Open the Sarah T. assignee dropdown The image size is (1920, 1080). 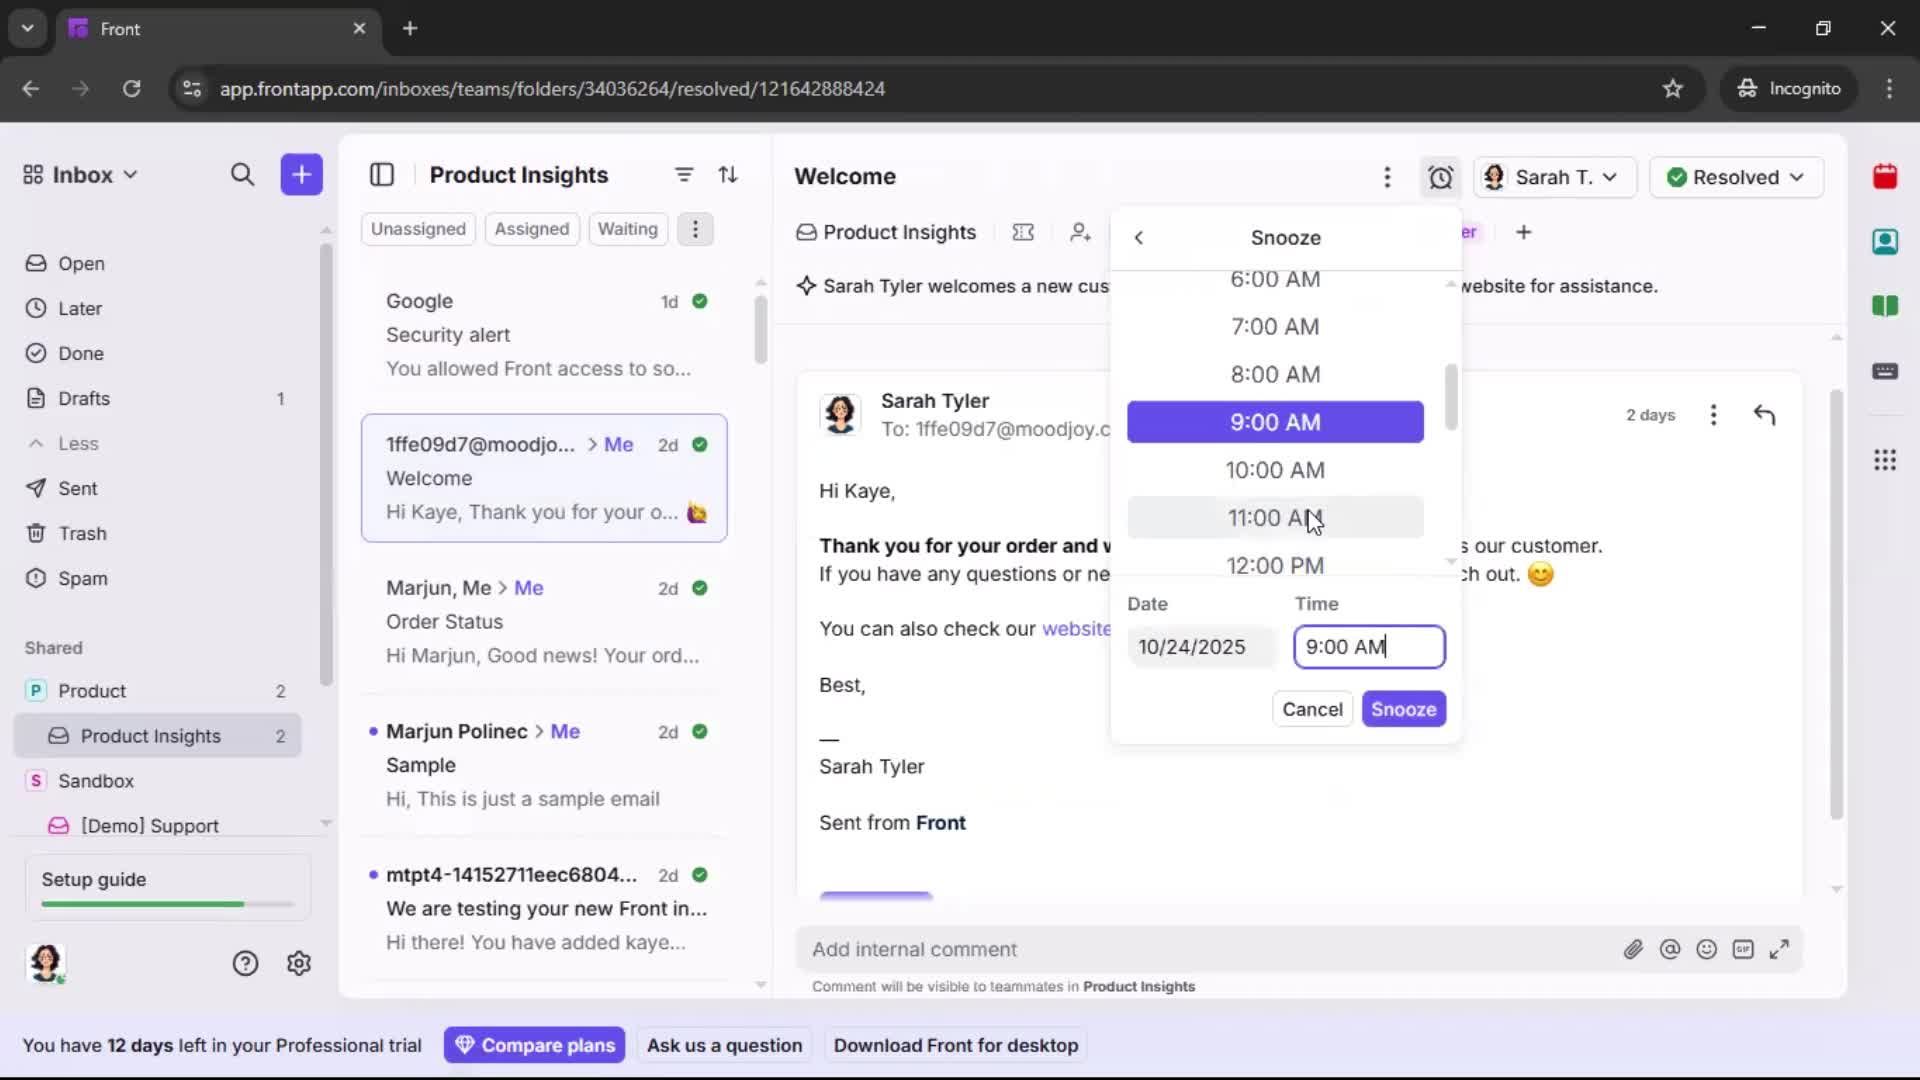coord(1554,177)
